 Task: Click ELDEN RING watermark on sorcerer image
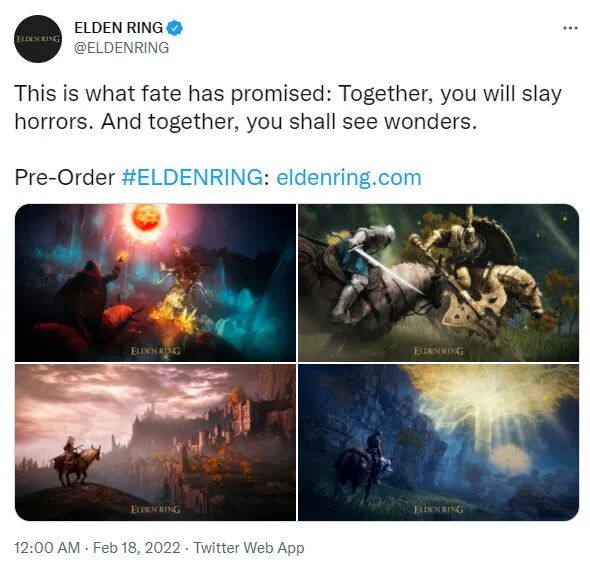coord(155,351)
